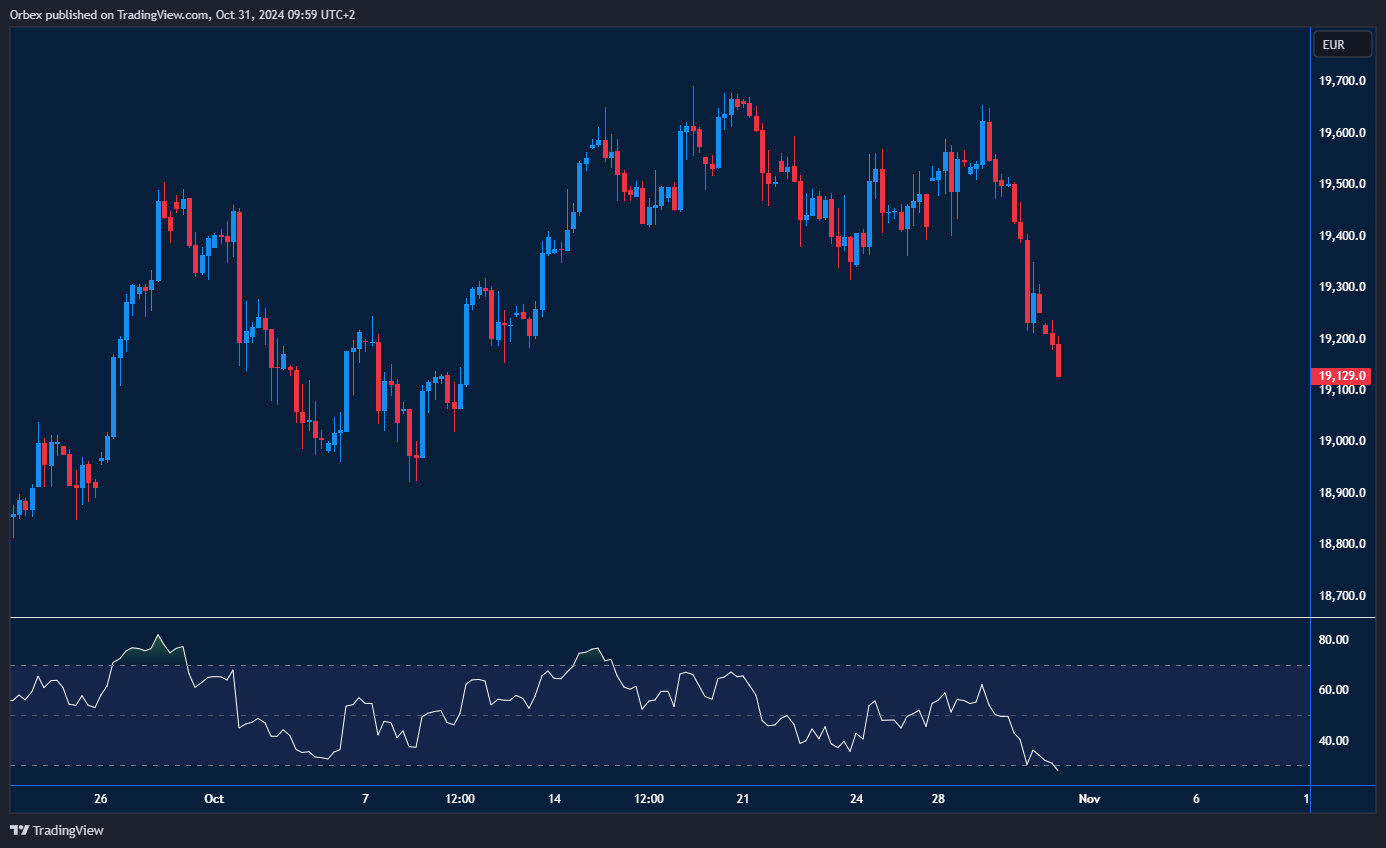Click the 21 date label on time axis
Image resolution: width=1386 pixels, height=848 pixels.
pos(742,799)
